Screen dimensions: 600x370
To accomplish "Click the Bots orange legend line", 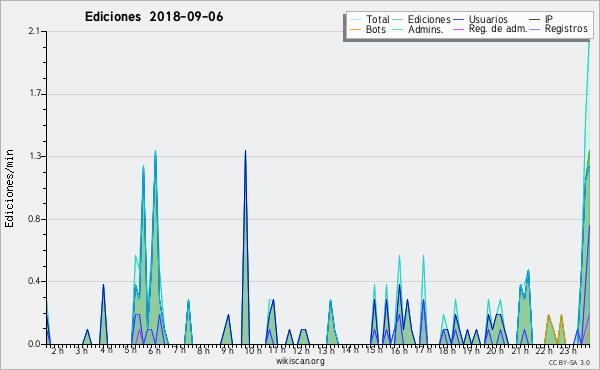I will pos(355,29).
